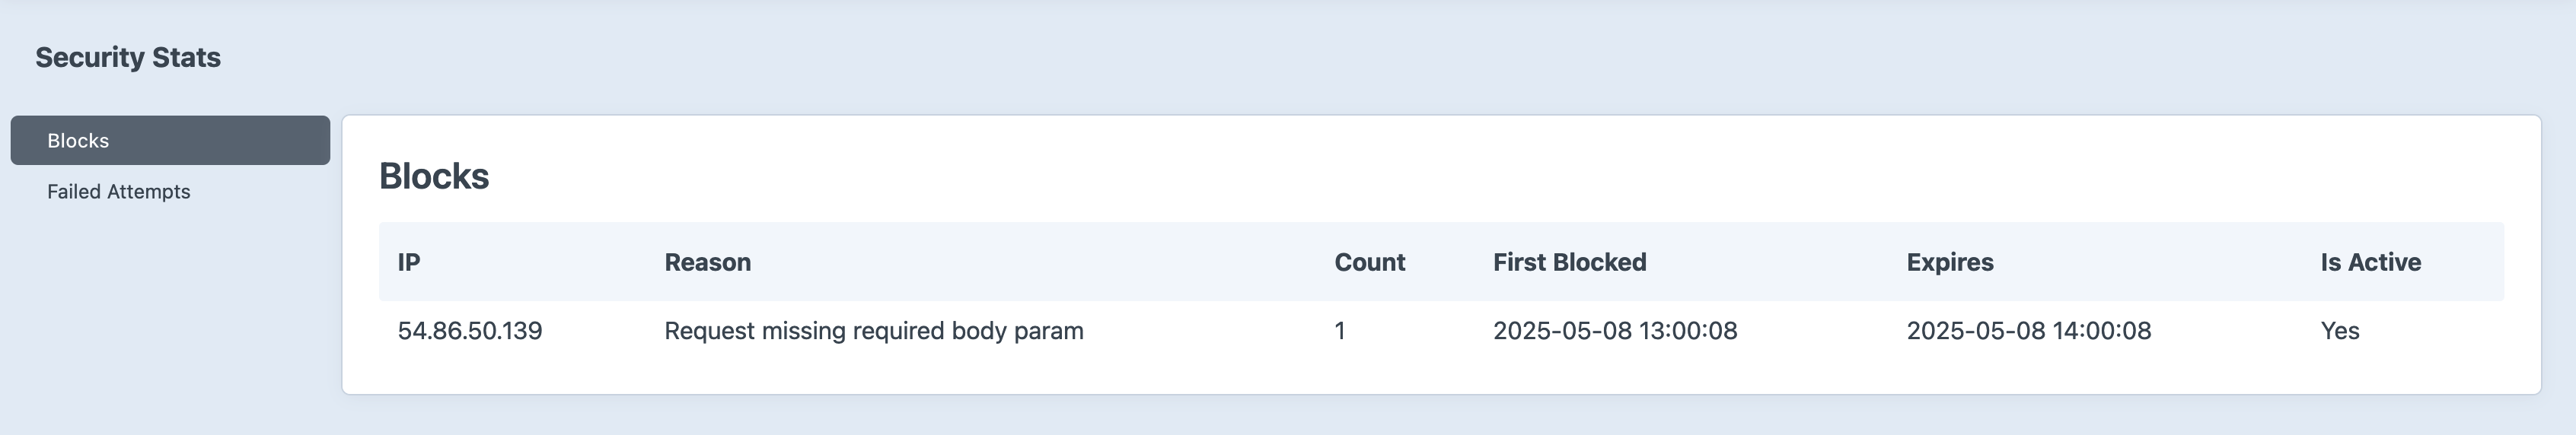
Task: Select the blocked IP address 54.86.50.139
Action: coord(469,331)
